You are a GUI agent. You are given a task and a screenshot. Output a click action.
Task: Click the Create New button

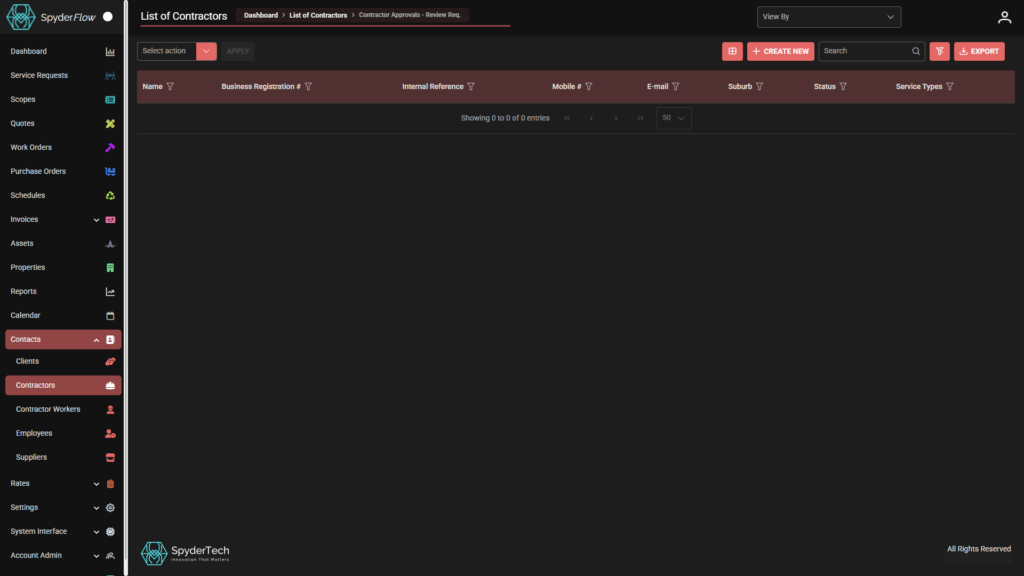(780, 51)
